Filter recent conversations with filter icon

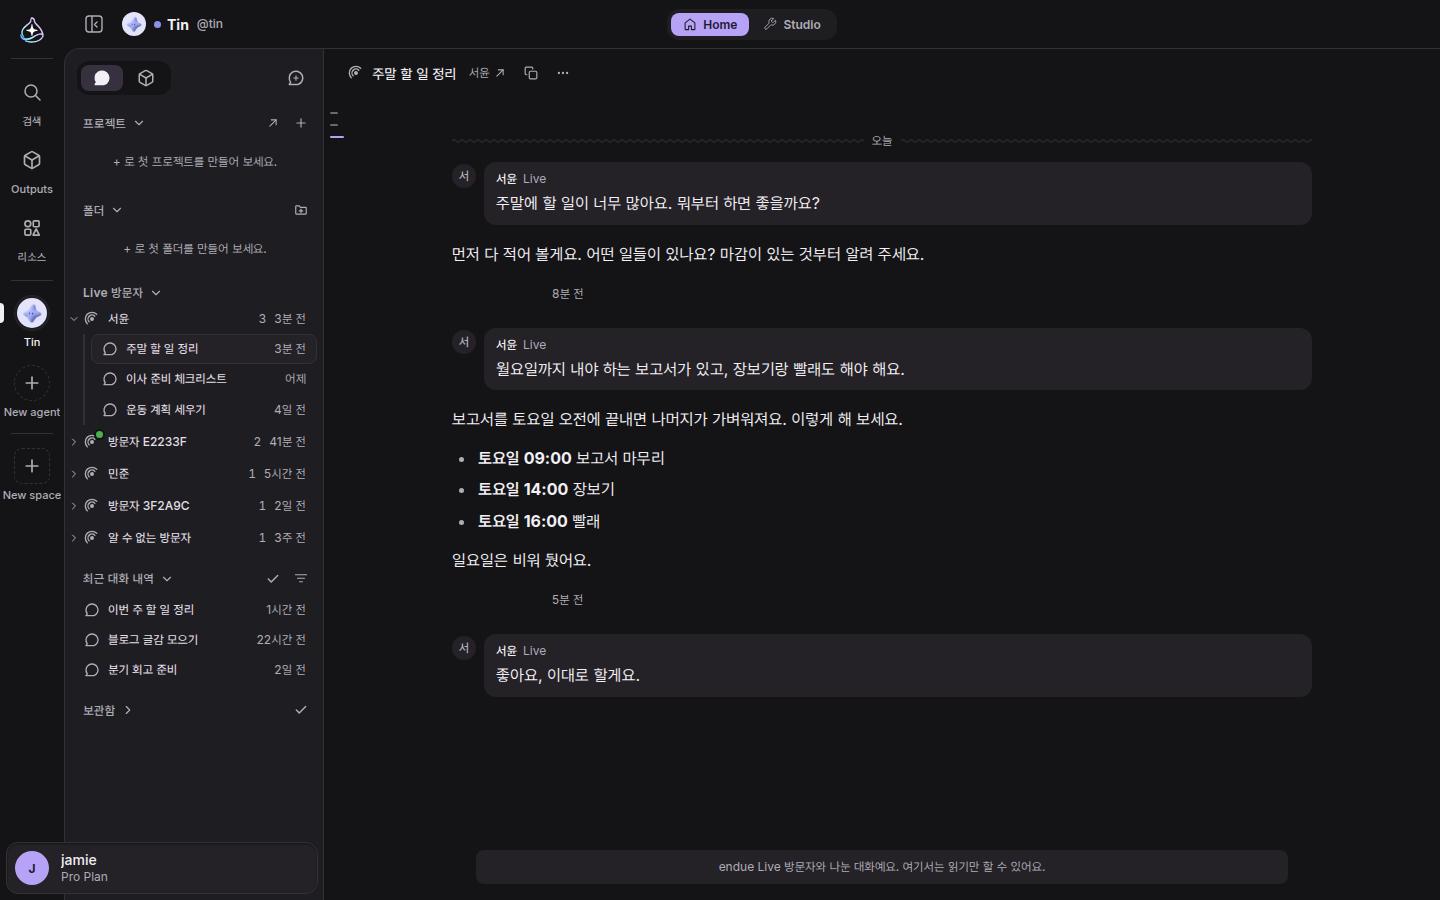(301, 578)
